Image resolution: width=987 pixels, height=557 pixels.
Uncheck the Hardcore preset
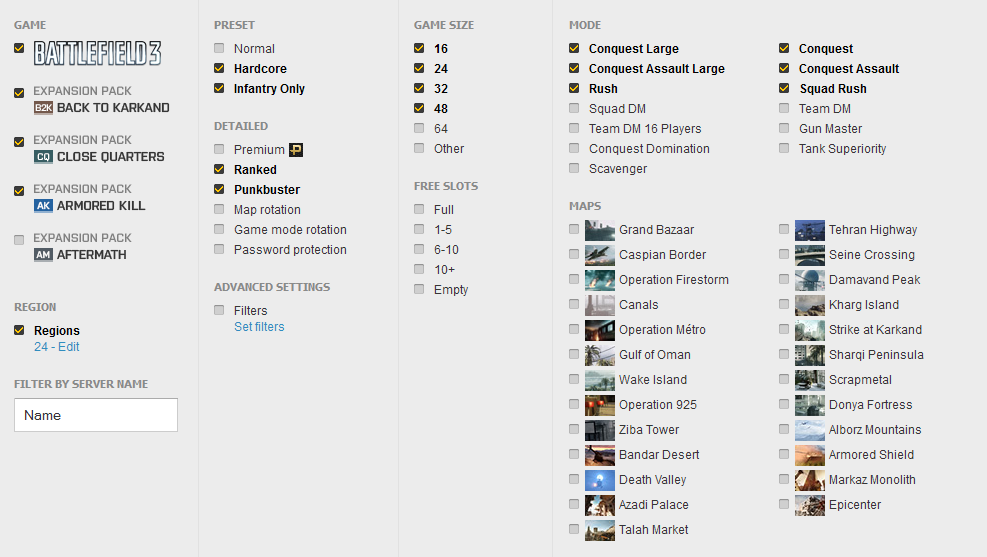(219, 68)
